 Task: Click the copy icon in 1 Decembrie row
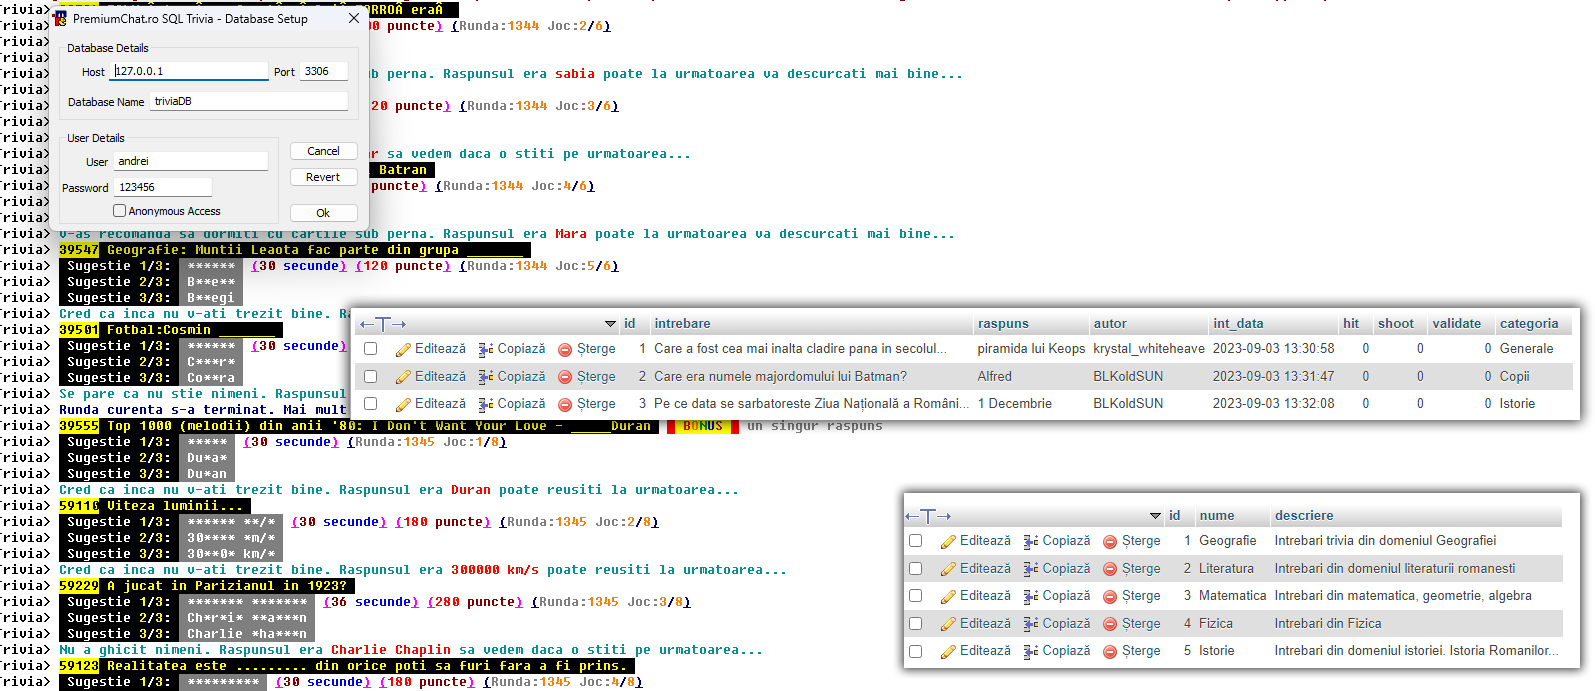pos(486,404)
